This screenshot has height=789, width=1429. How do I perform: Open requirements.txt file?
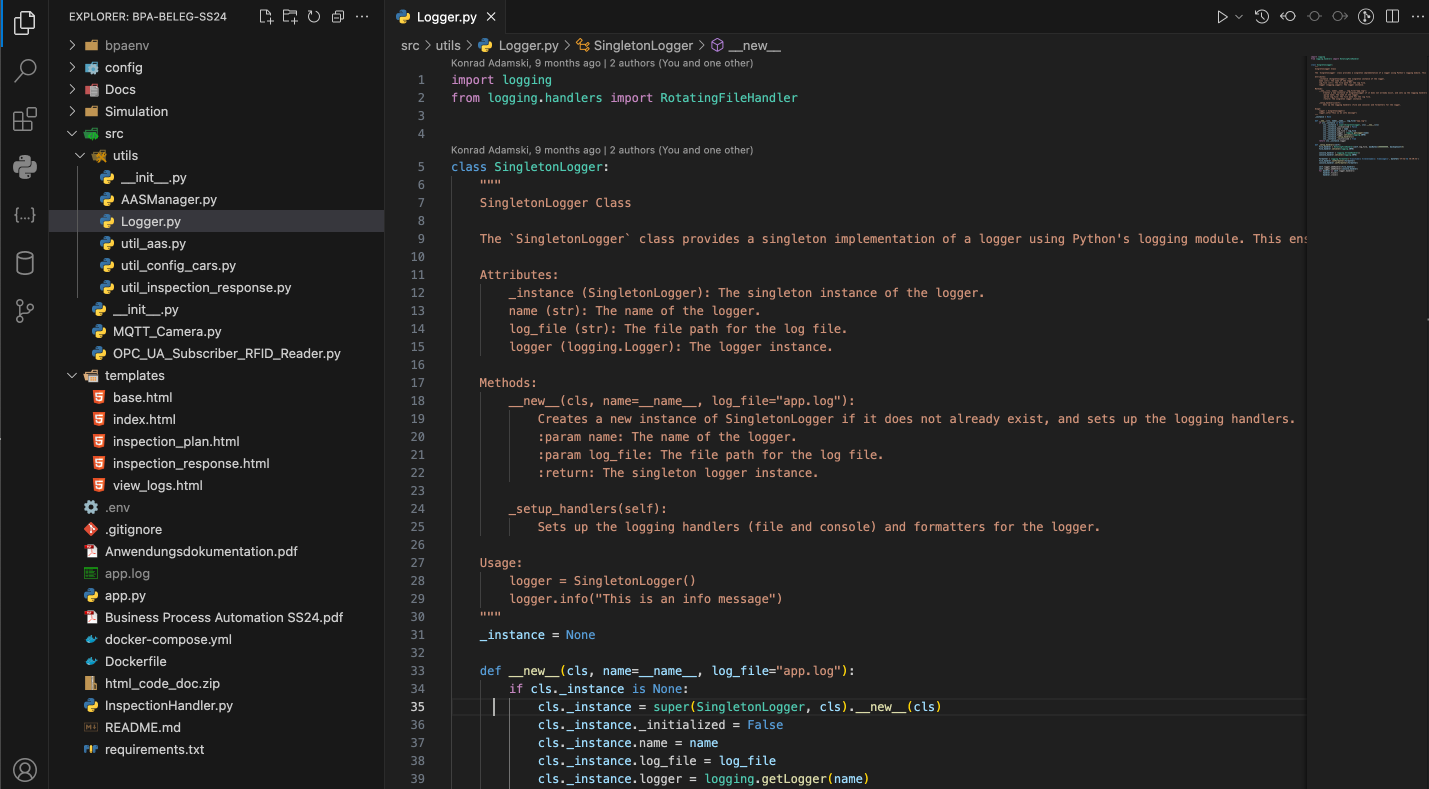pyautogui.click(x=216, y=749)
